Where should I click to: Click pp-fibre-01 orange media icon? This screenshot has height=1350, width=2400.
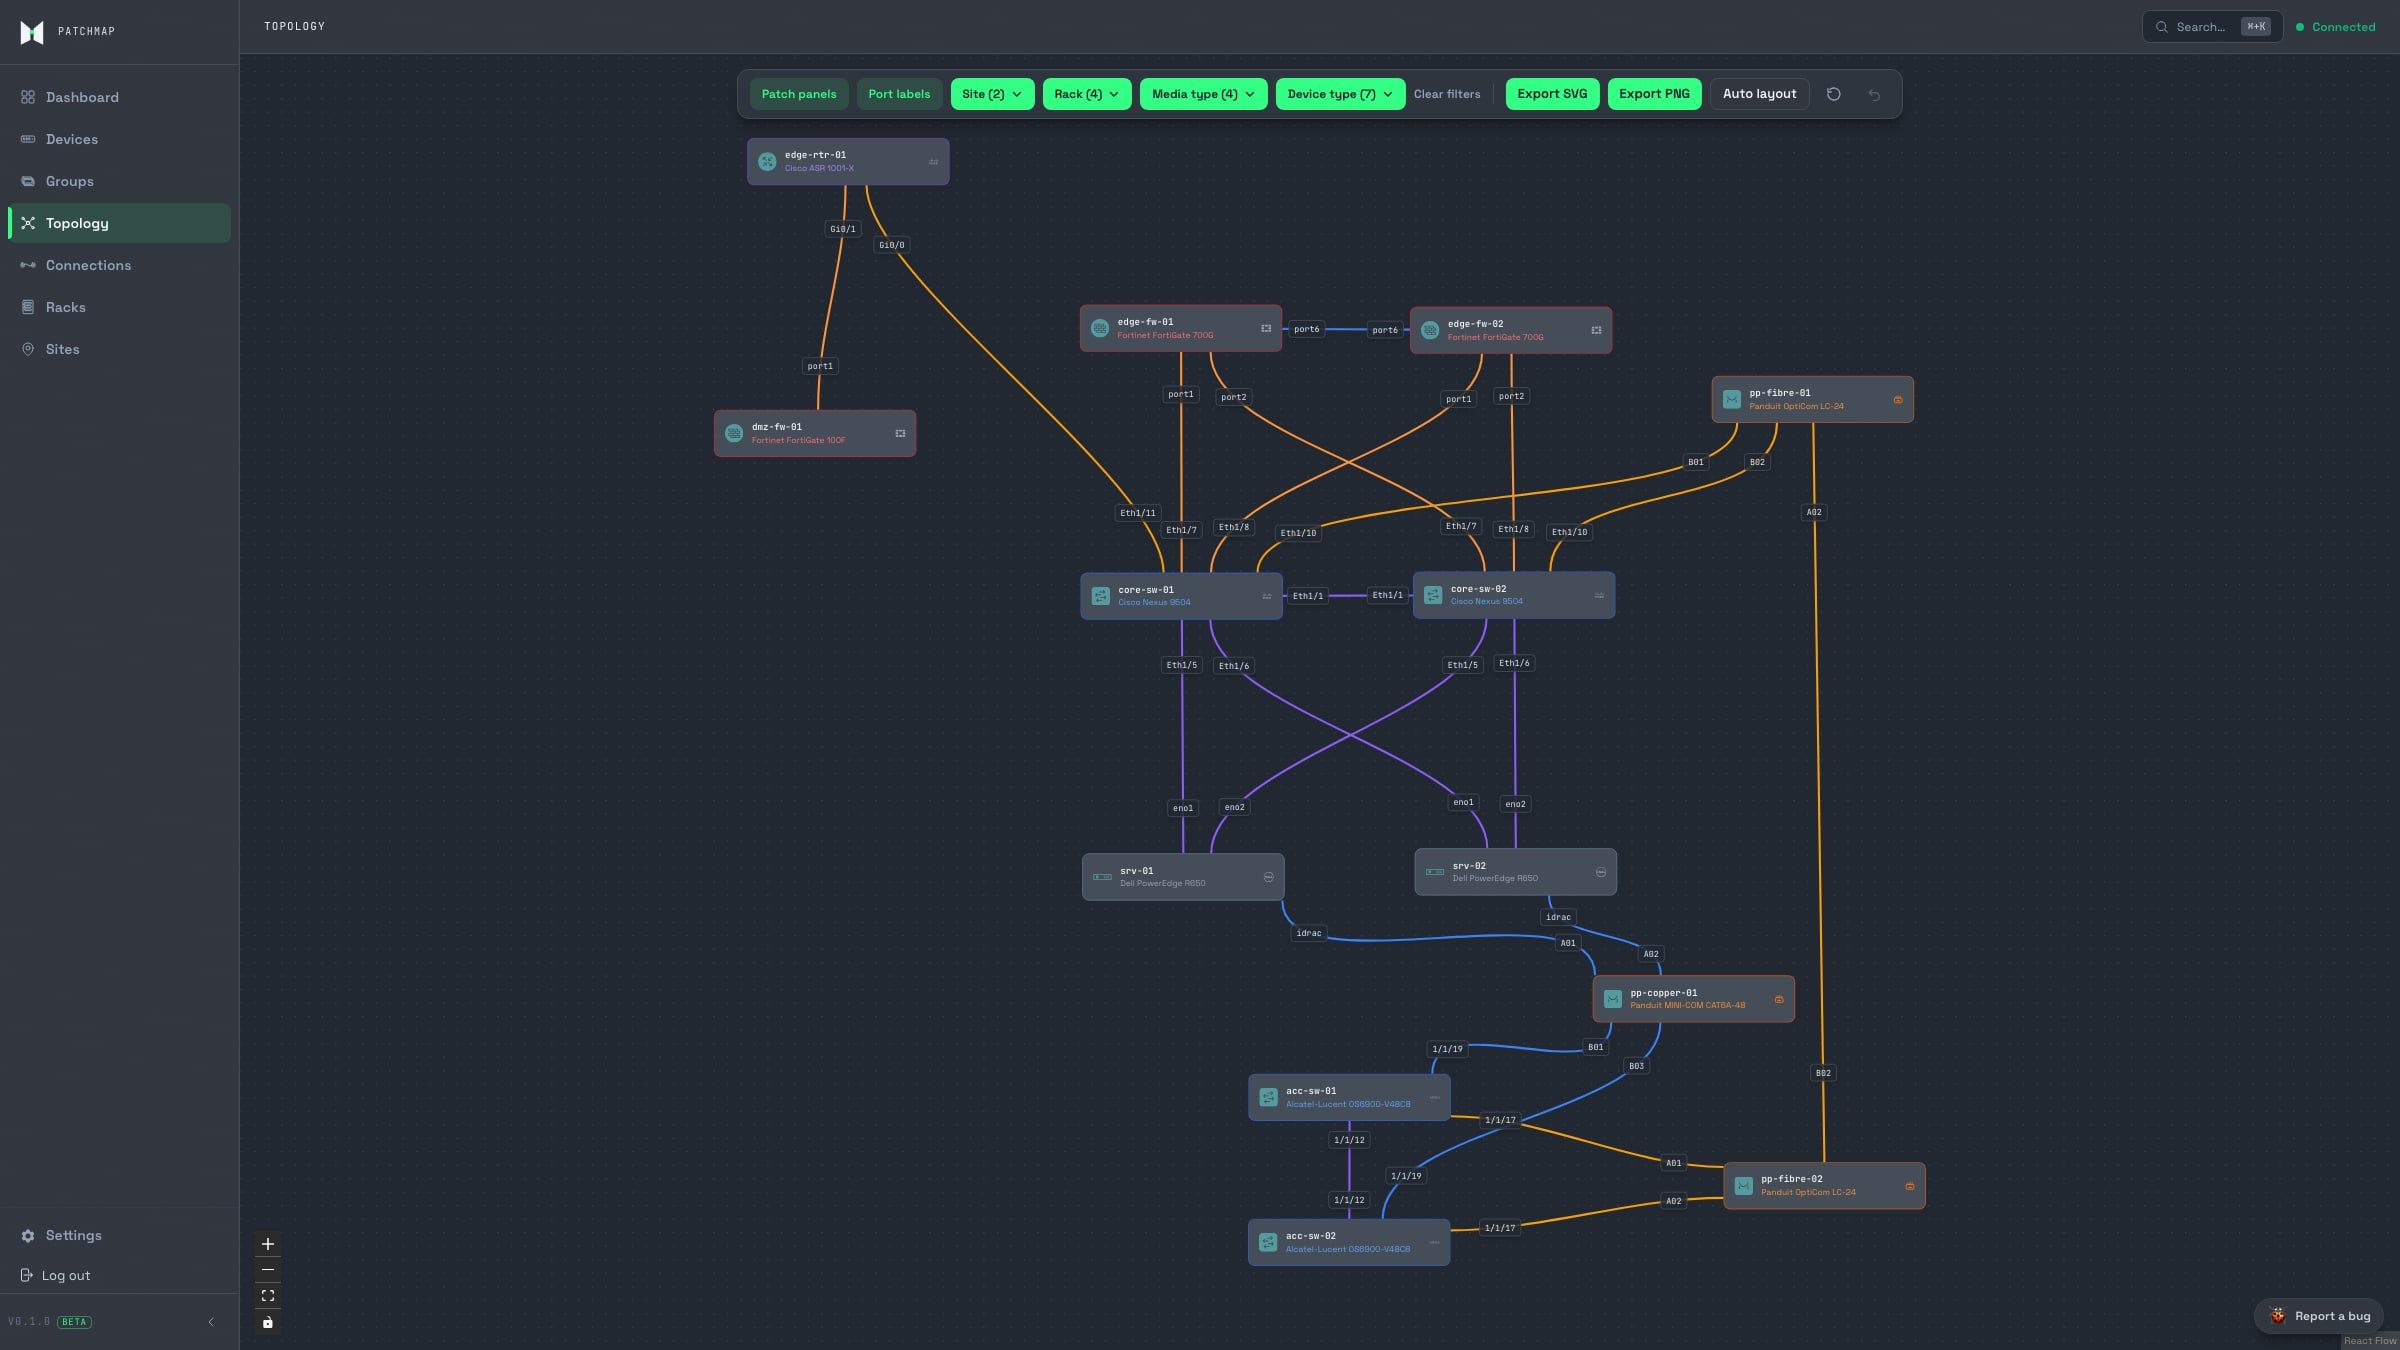click(x=1898, y=399)
